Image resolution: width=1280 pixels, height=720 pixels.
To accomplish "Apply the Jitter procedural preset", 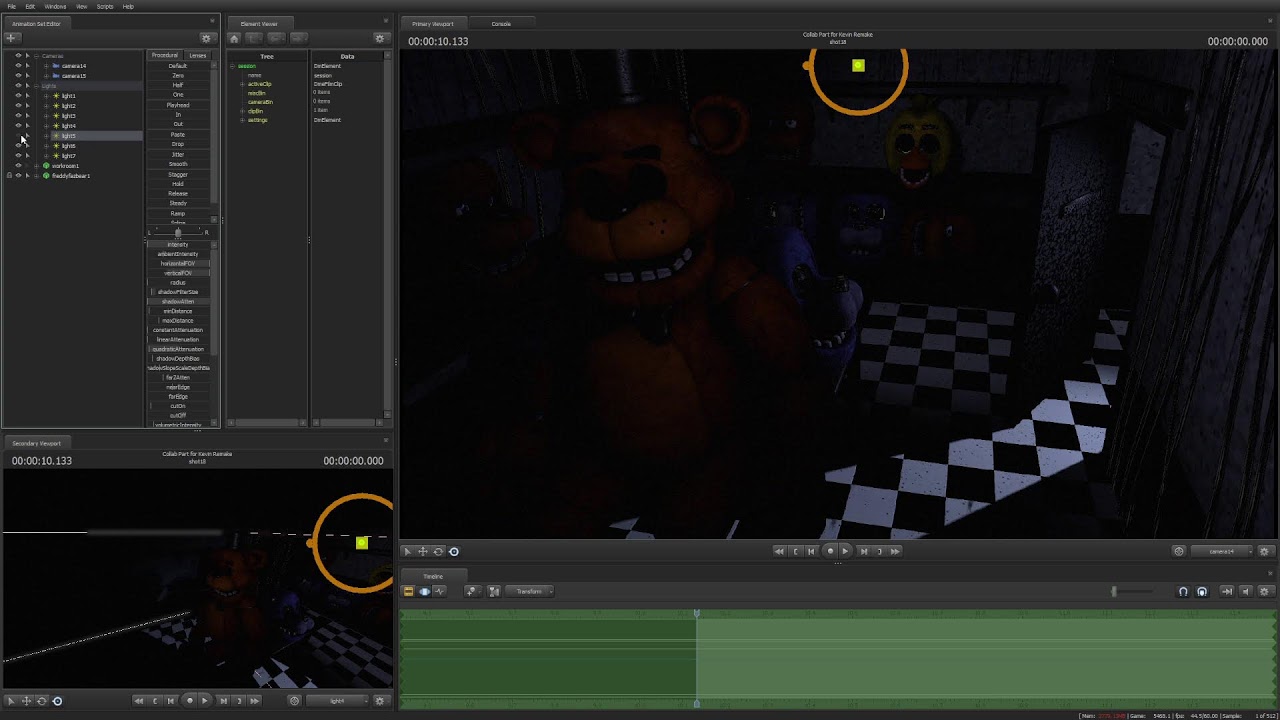I will coord(178,154).
